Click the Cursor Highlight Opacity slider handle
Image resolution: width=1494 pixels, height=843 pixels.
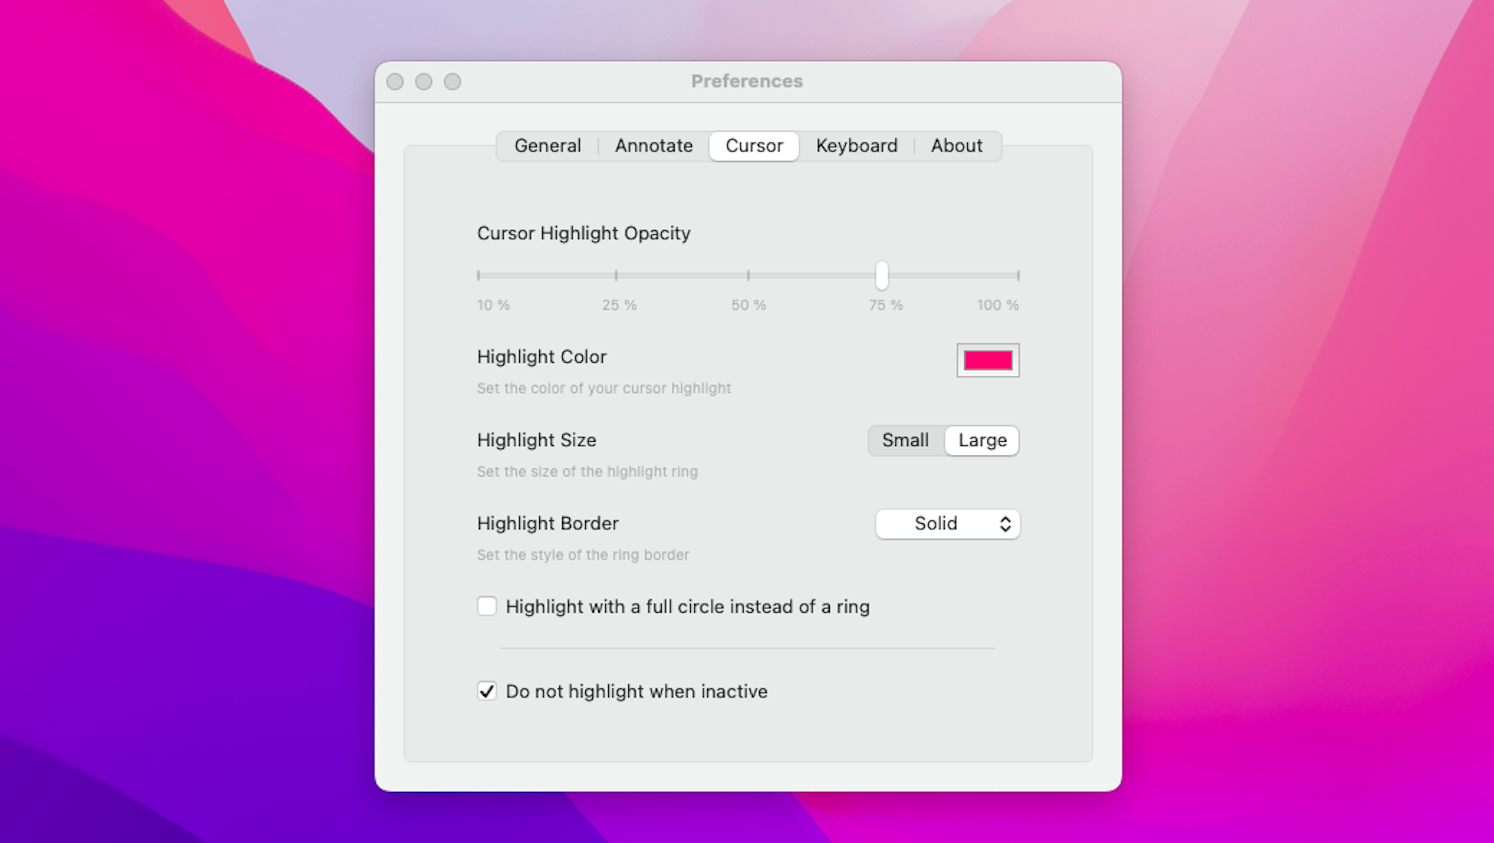(x=881, y=275)
